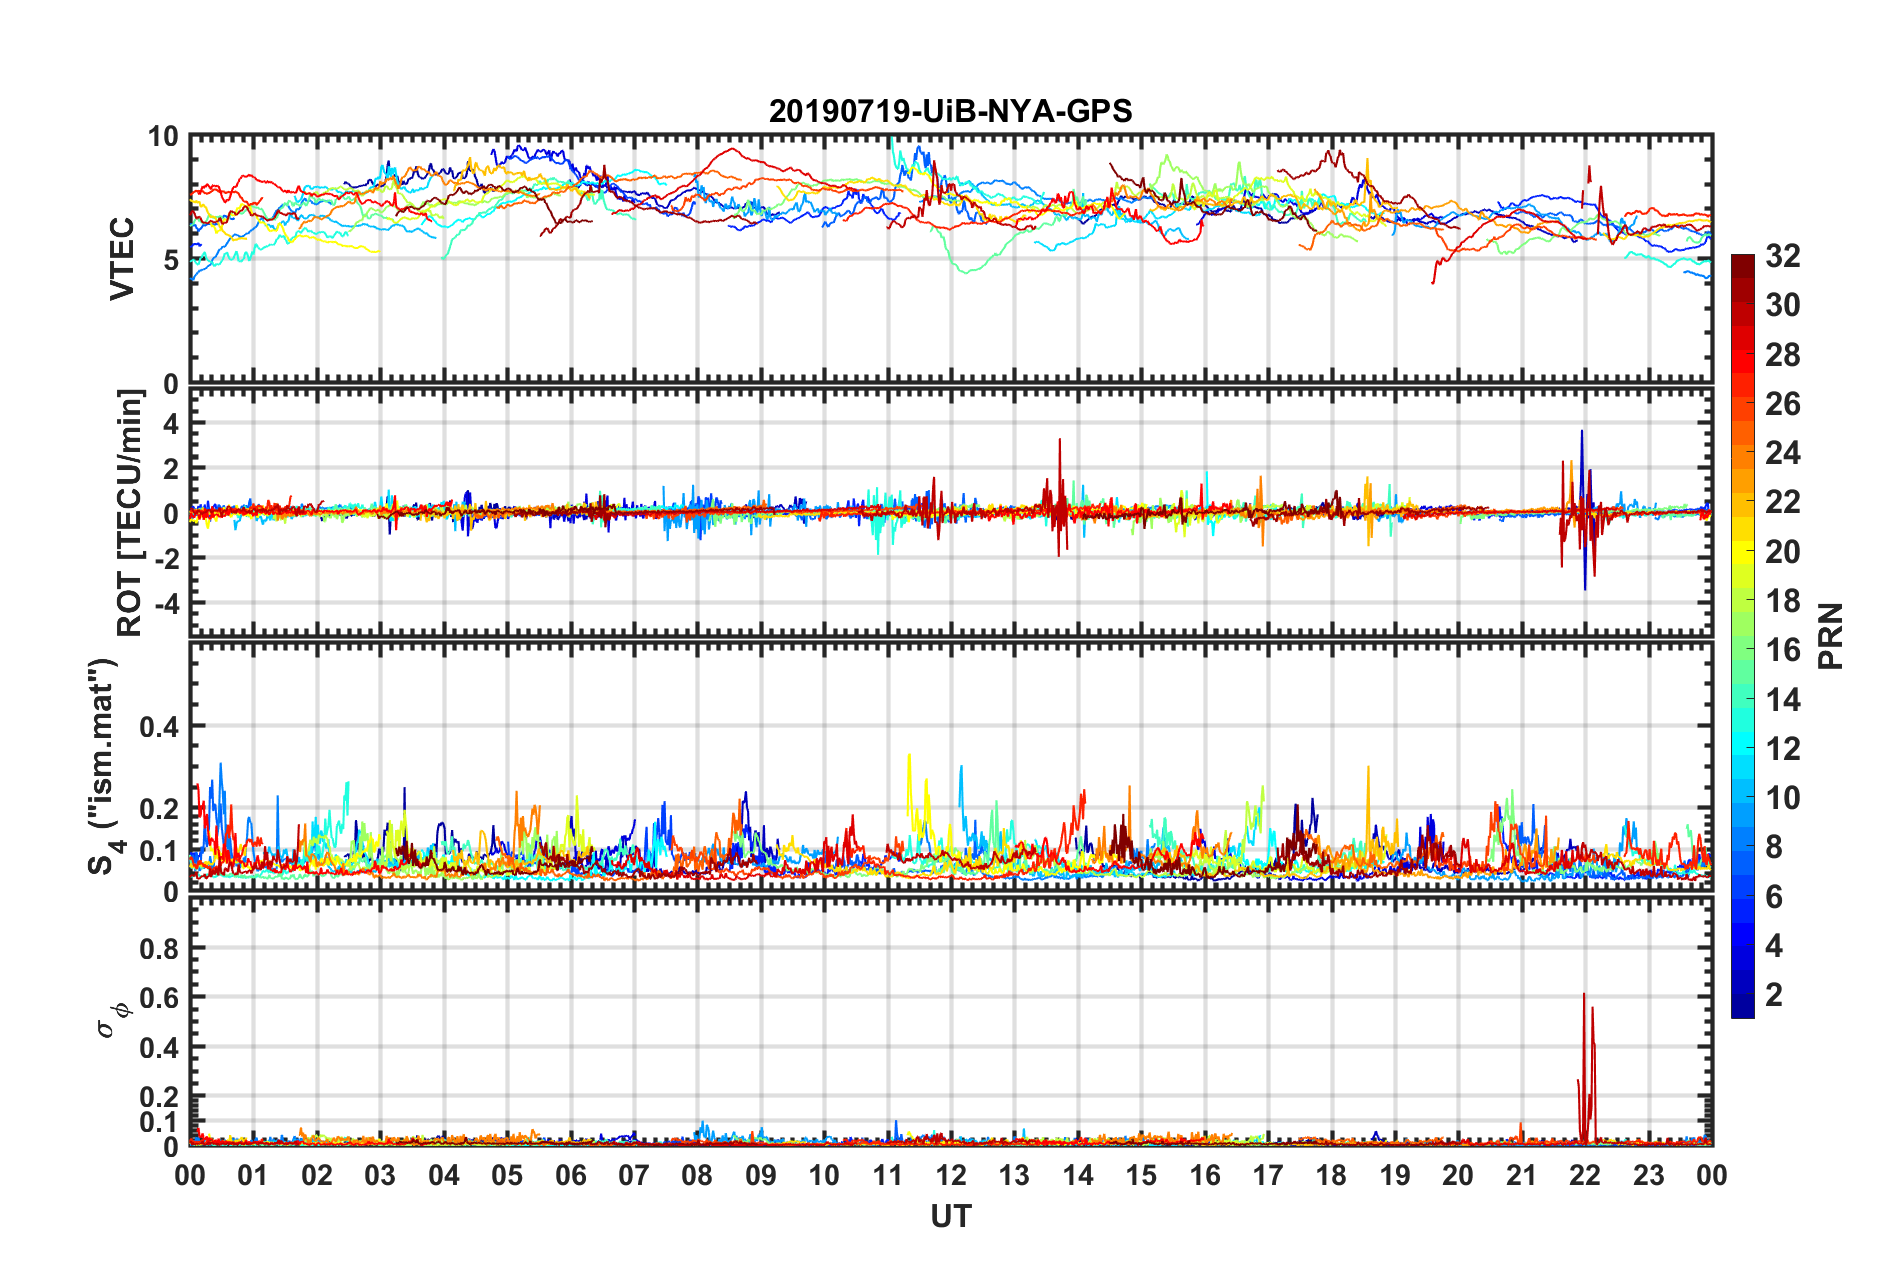Click the 10 tick on the VTEC axis
This screenshot has height=1272, width=1902.
pyautogui.click(x=163, y=136)
